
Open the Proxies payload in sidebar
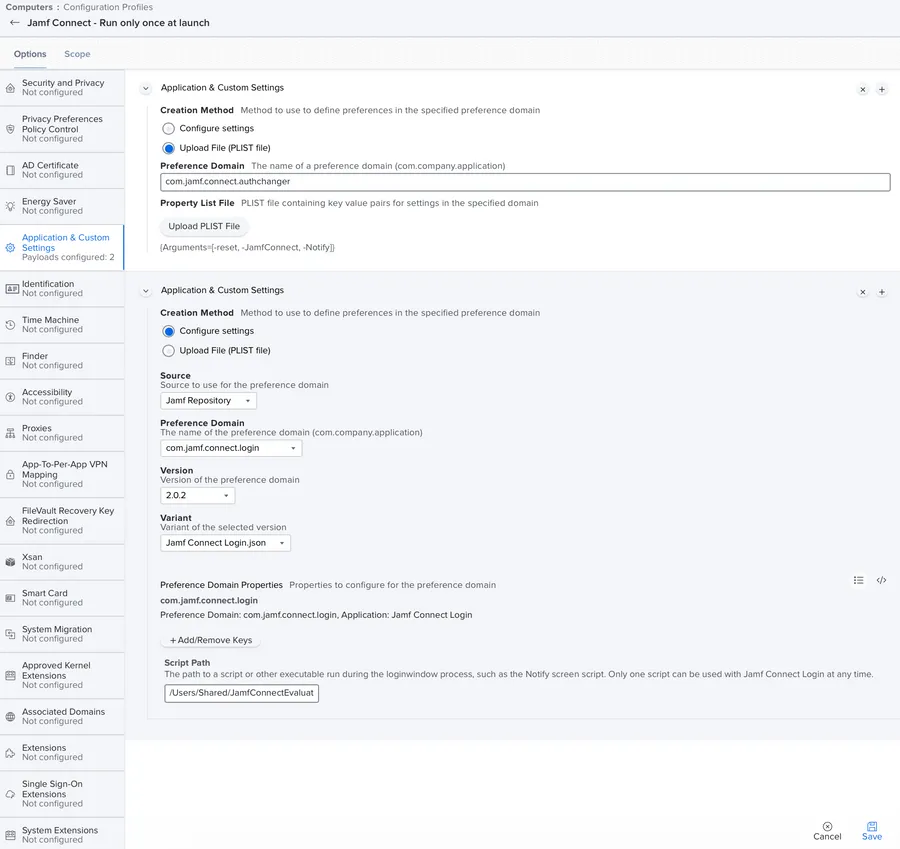click(x=62, y=433)
